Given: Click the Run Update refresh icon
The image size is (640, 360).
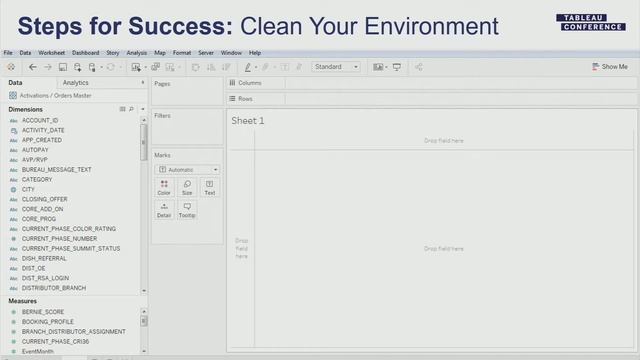Looking at the screenshot, I should click(x=111, y=67).
